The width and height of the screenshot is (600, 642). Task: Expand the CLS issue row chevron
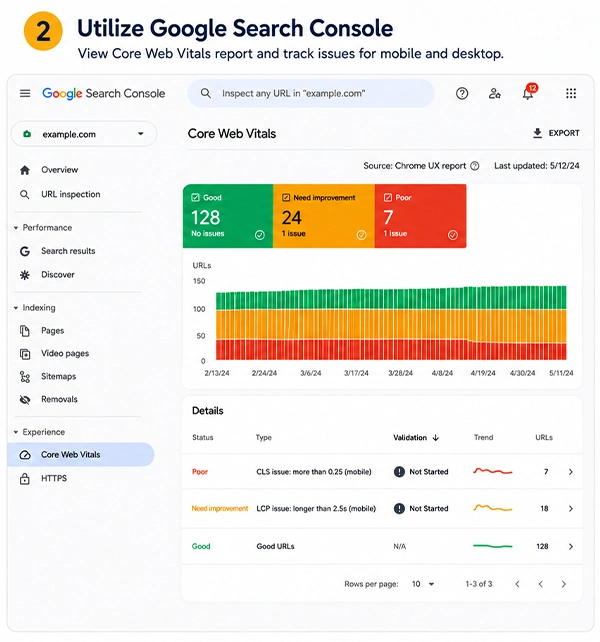pyautogui.click(x=571, y=472)
